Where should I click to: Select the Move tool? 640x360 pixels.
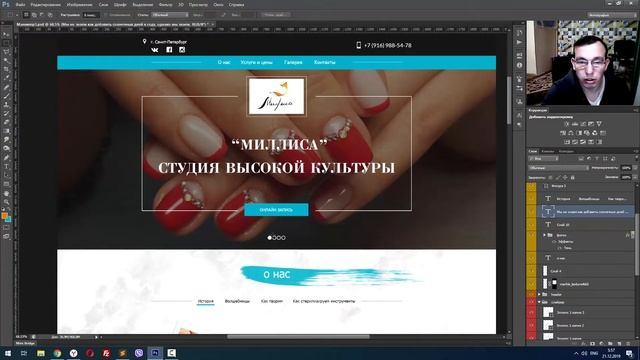[x=6, y=34]
